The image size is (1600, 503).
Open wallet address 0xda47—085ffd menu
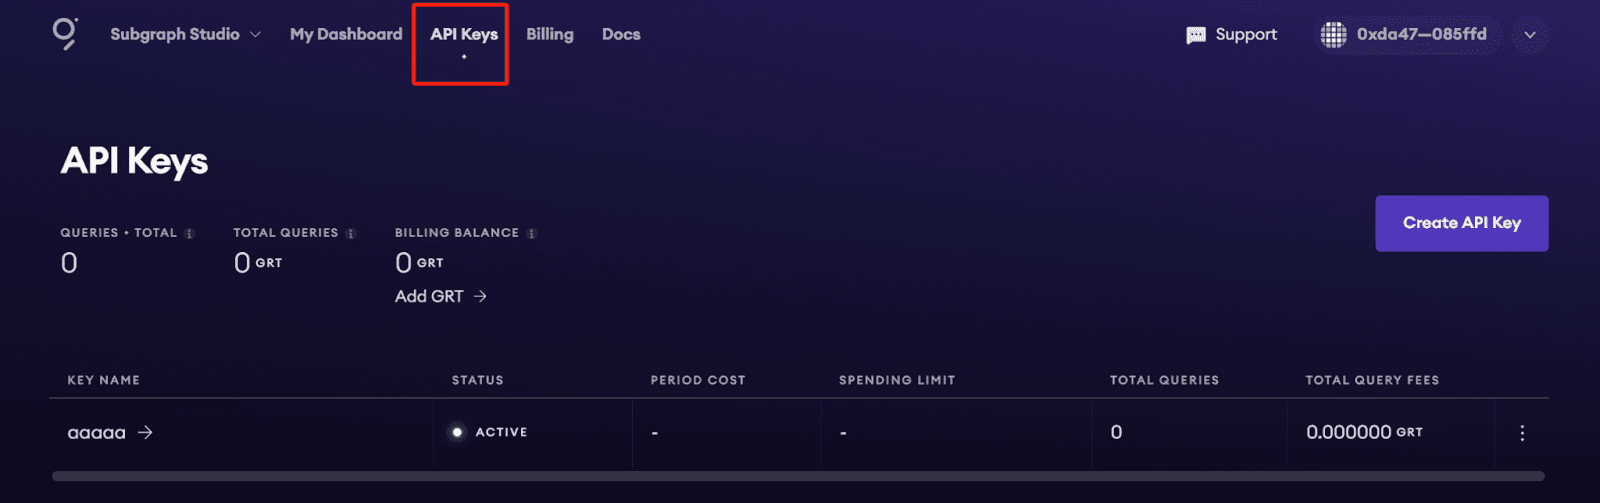click(x=1421, y=34)
